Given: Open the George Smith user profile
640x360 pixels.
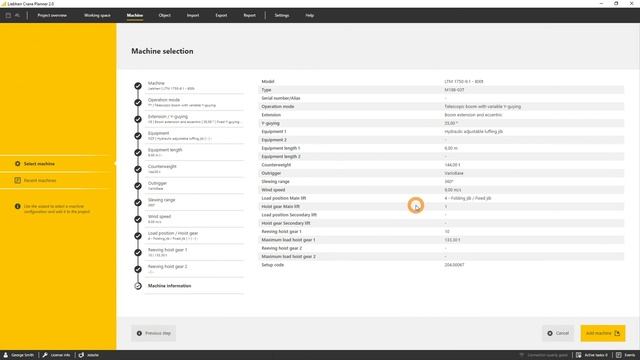Looking at the screenshot, I should (19, 355).
